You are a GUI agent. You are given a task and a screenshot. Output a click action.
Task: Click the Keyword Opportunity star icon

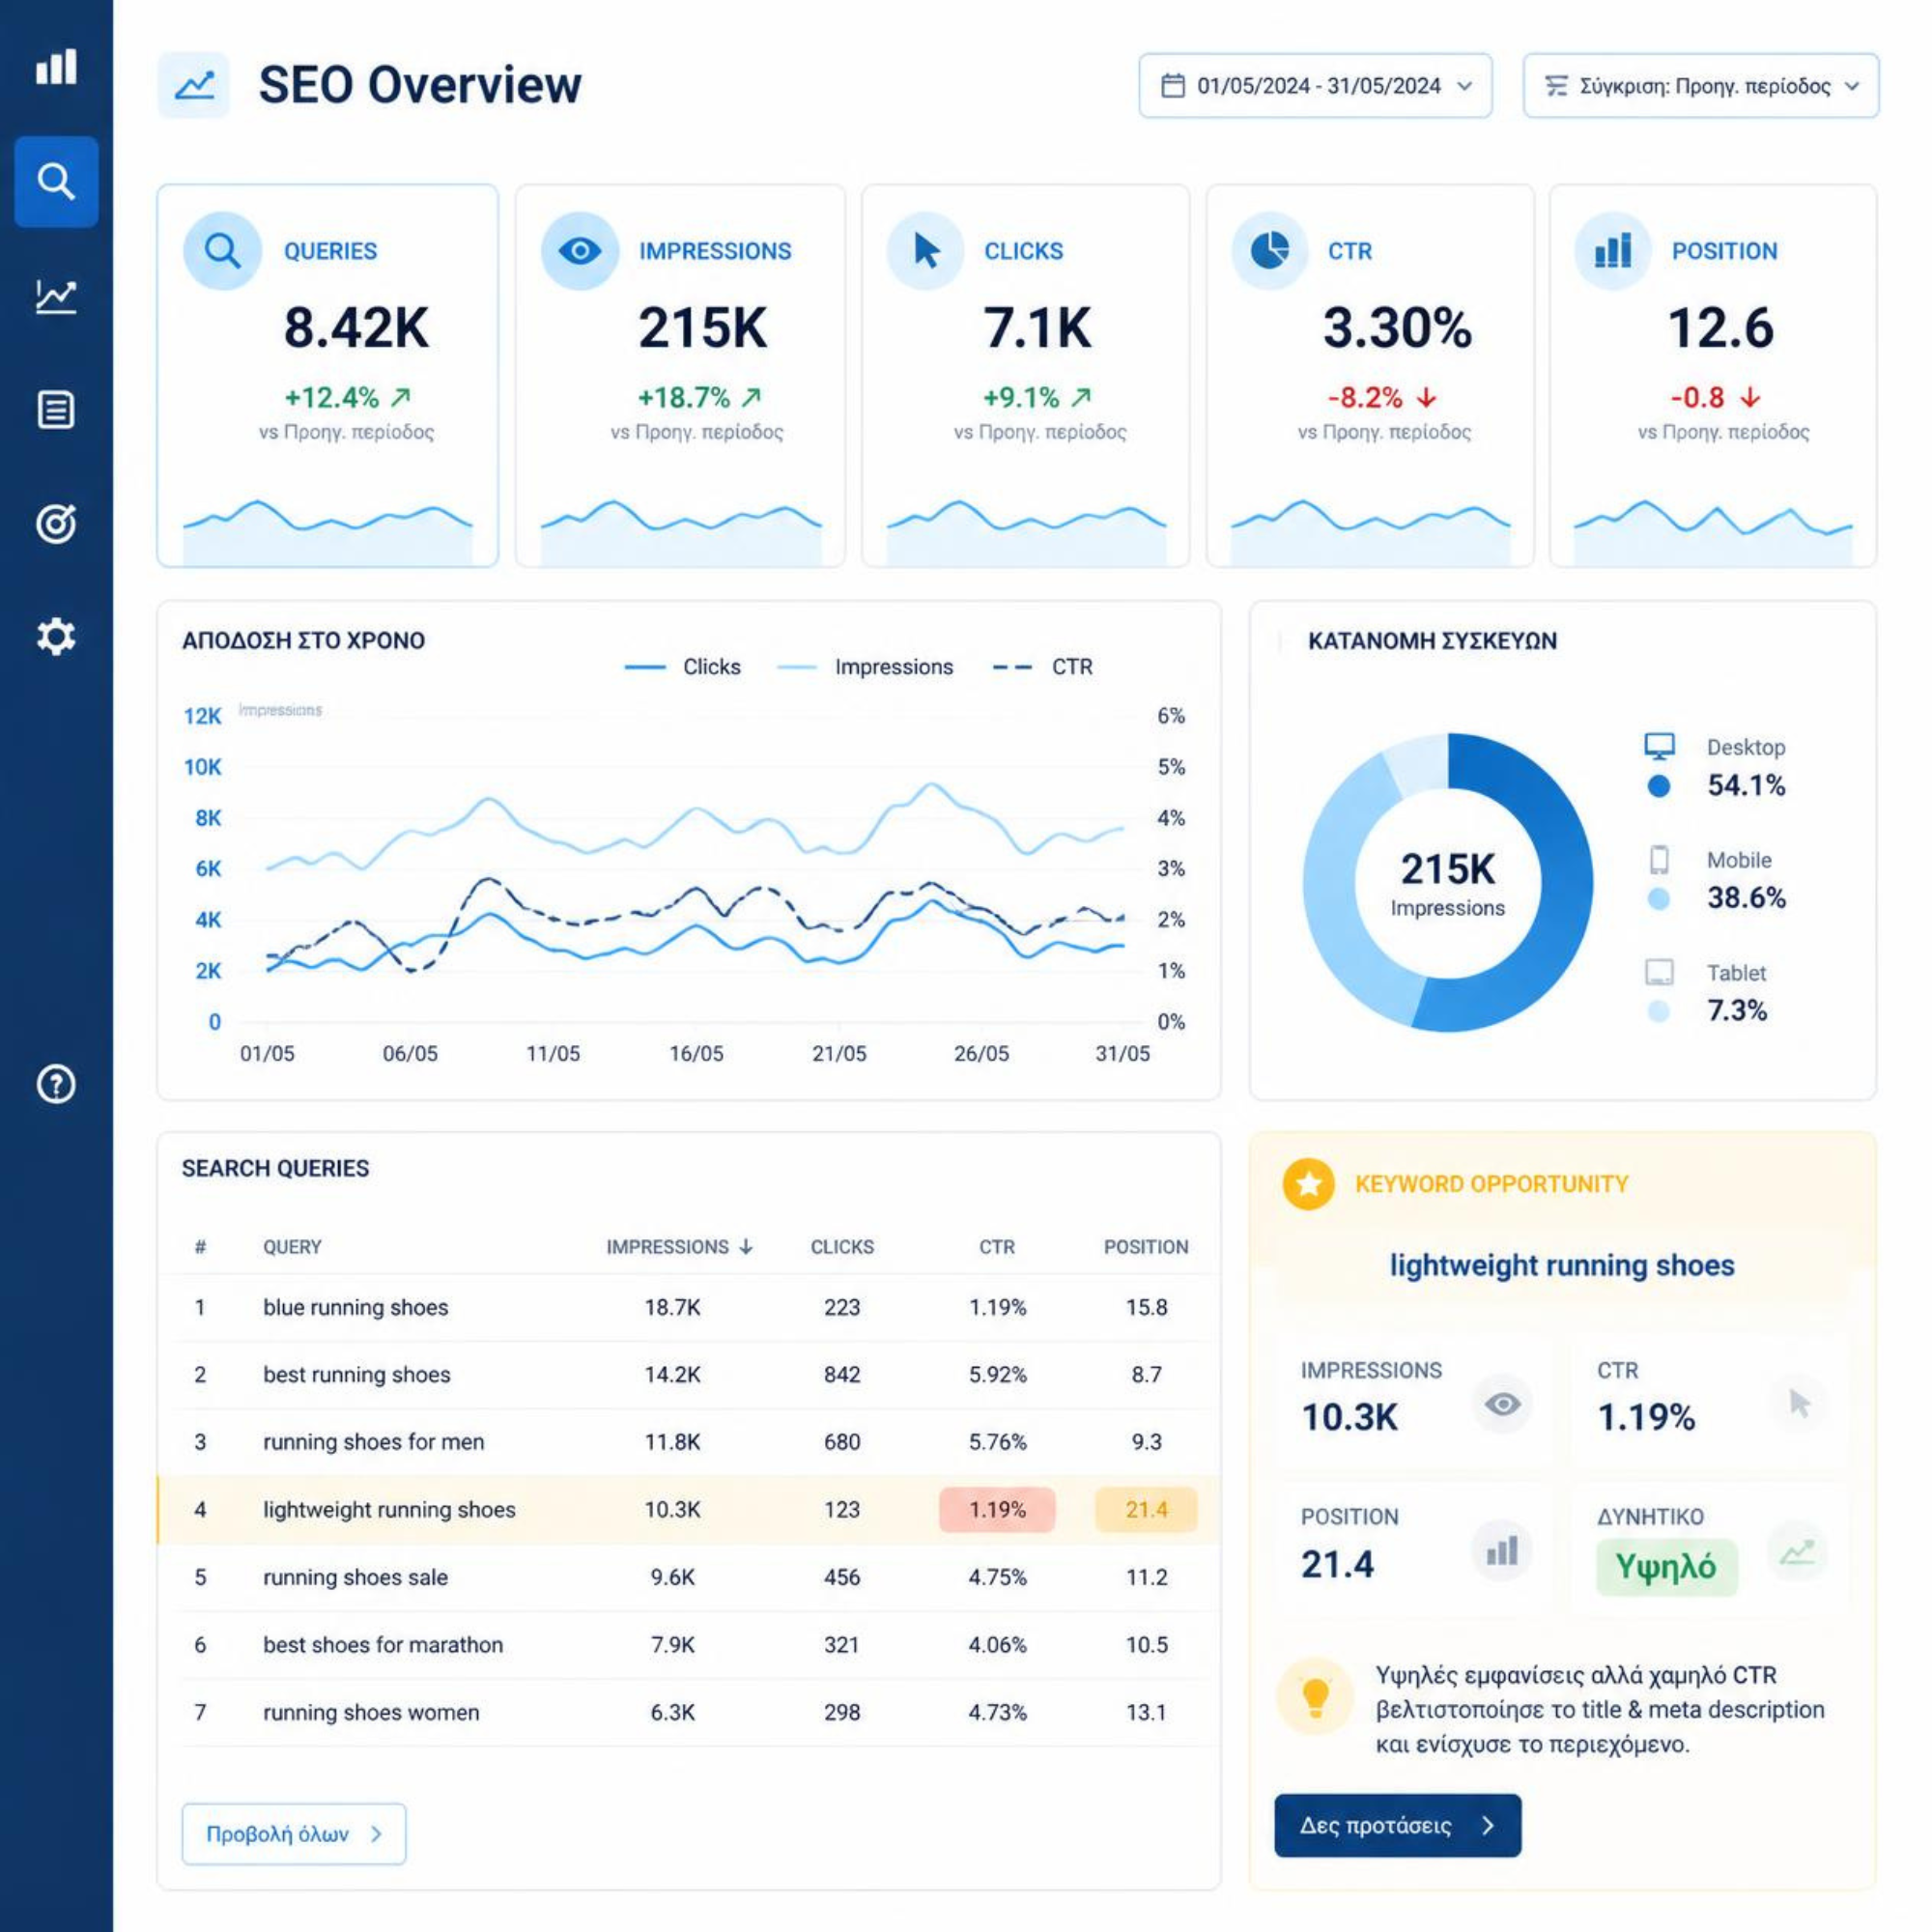[x=1309, y=1184]
